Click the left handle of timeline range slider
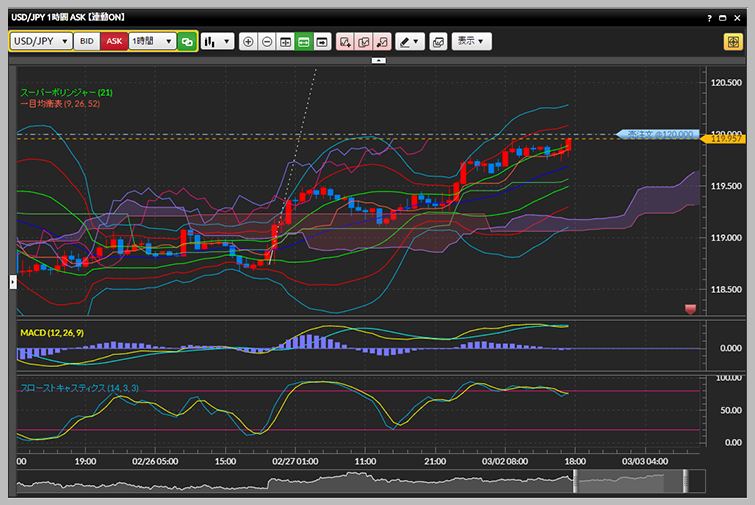Screen dimensions: 755x505 point(574,481)
